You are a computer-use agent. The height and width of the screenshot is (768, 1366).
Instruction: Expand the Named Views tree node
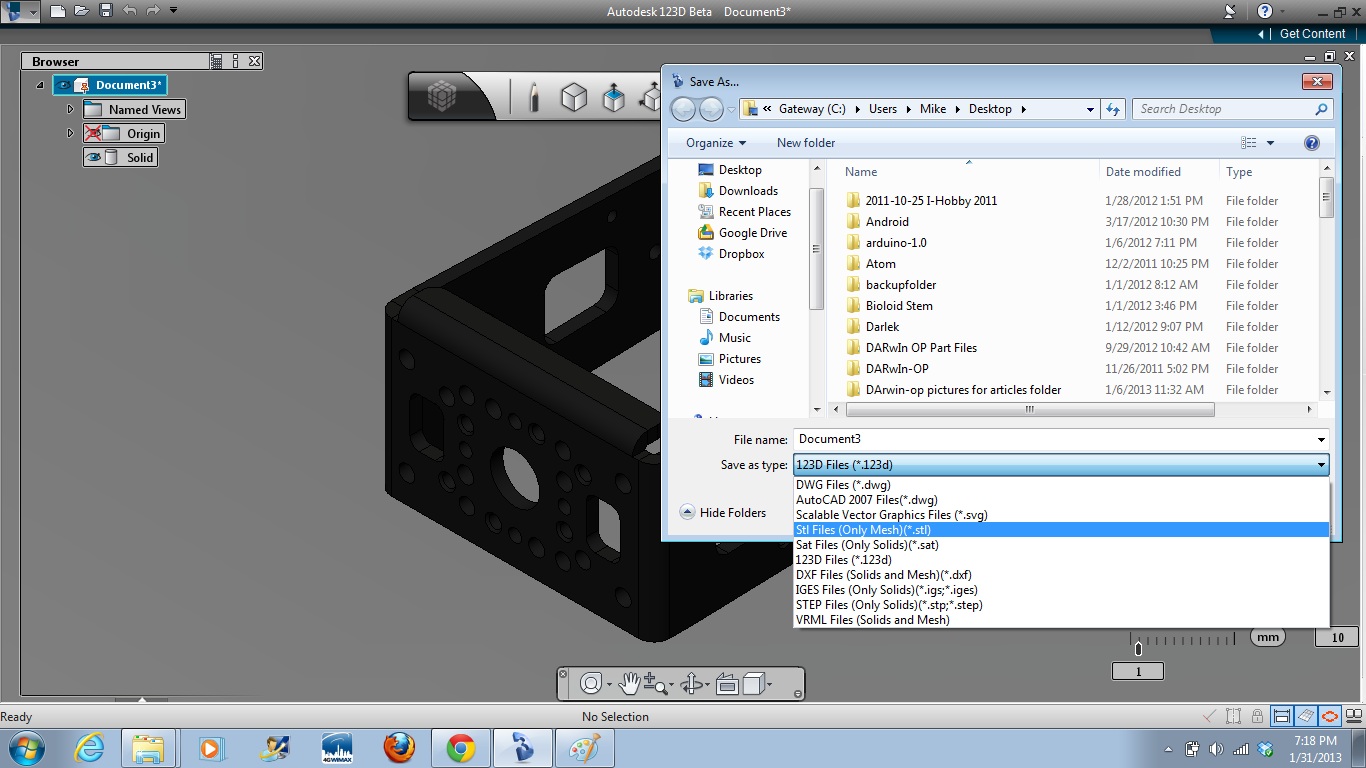pos(70,109)
